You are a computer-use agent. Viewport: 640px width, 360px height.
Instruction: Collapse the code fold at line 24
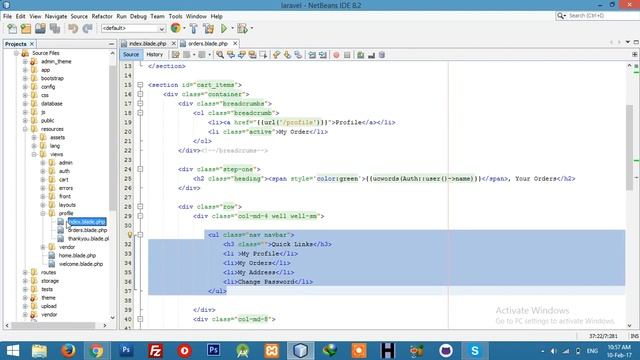tap(140, 169)
